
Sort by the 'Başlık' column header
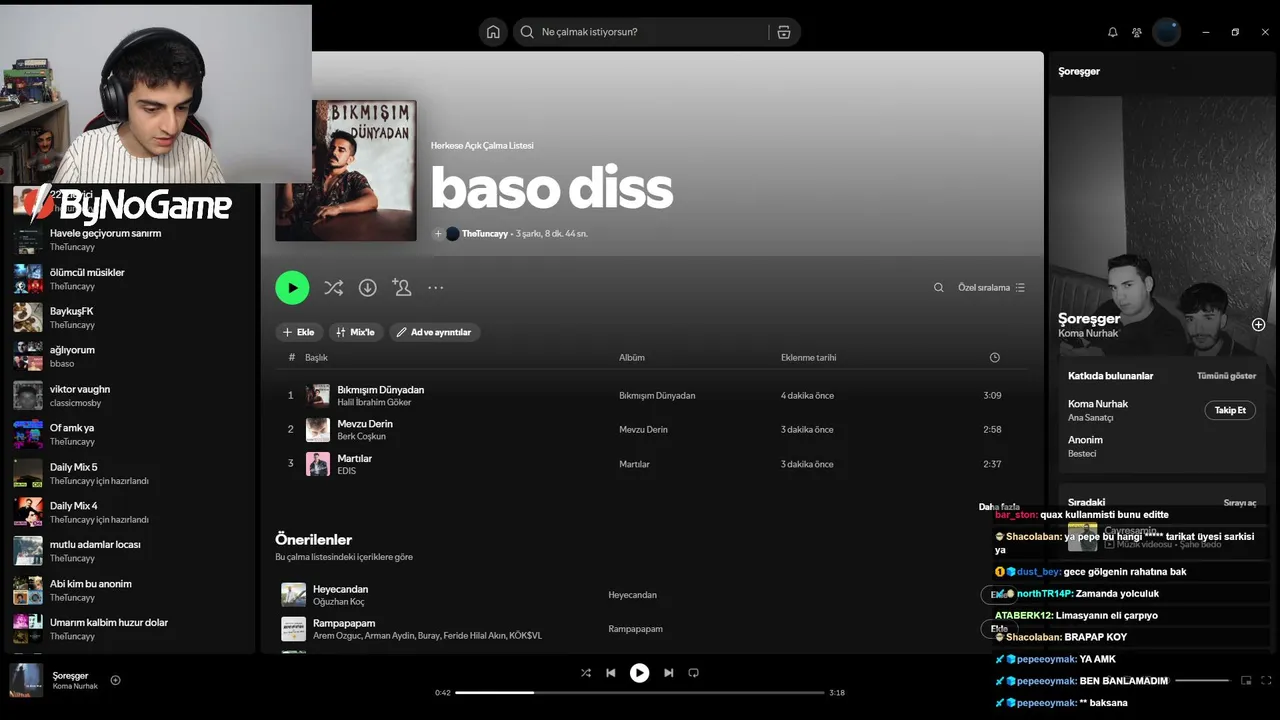[316, 357]
